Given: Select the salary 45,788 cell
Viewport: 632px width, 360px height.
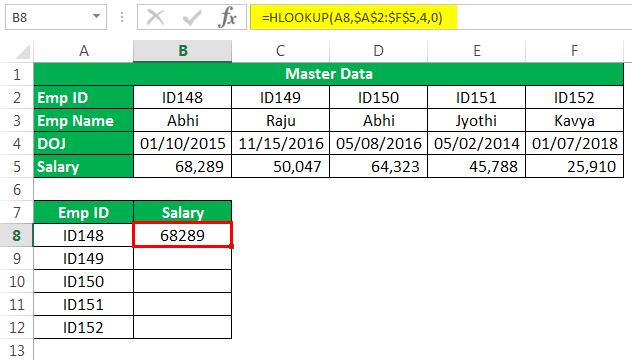Looking at the screenshot, I should point(476,166).
